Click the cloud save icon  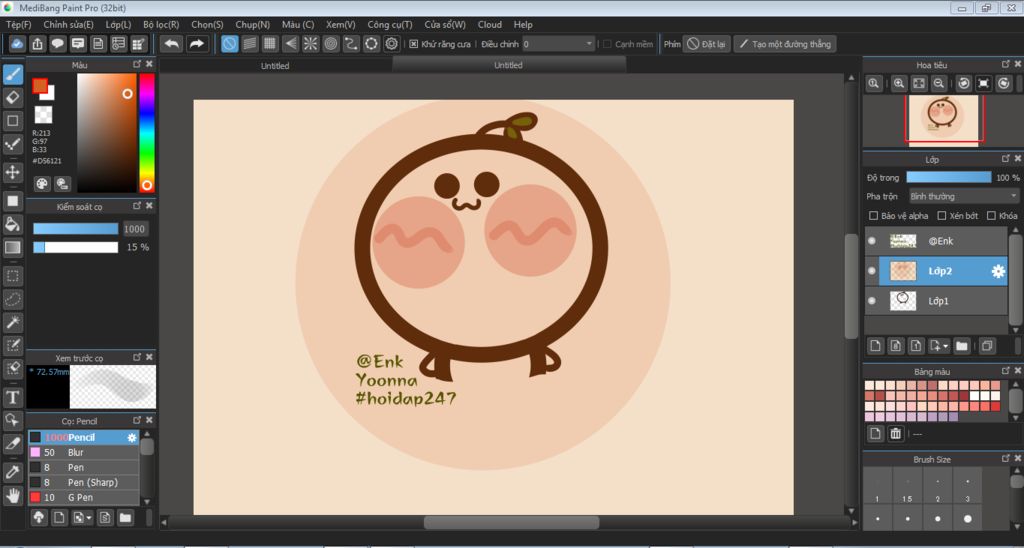(17, 44)
